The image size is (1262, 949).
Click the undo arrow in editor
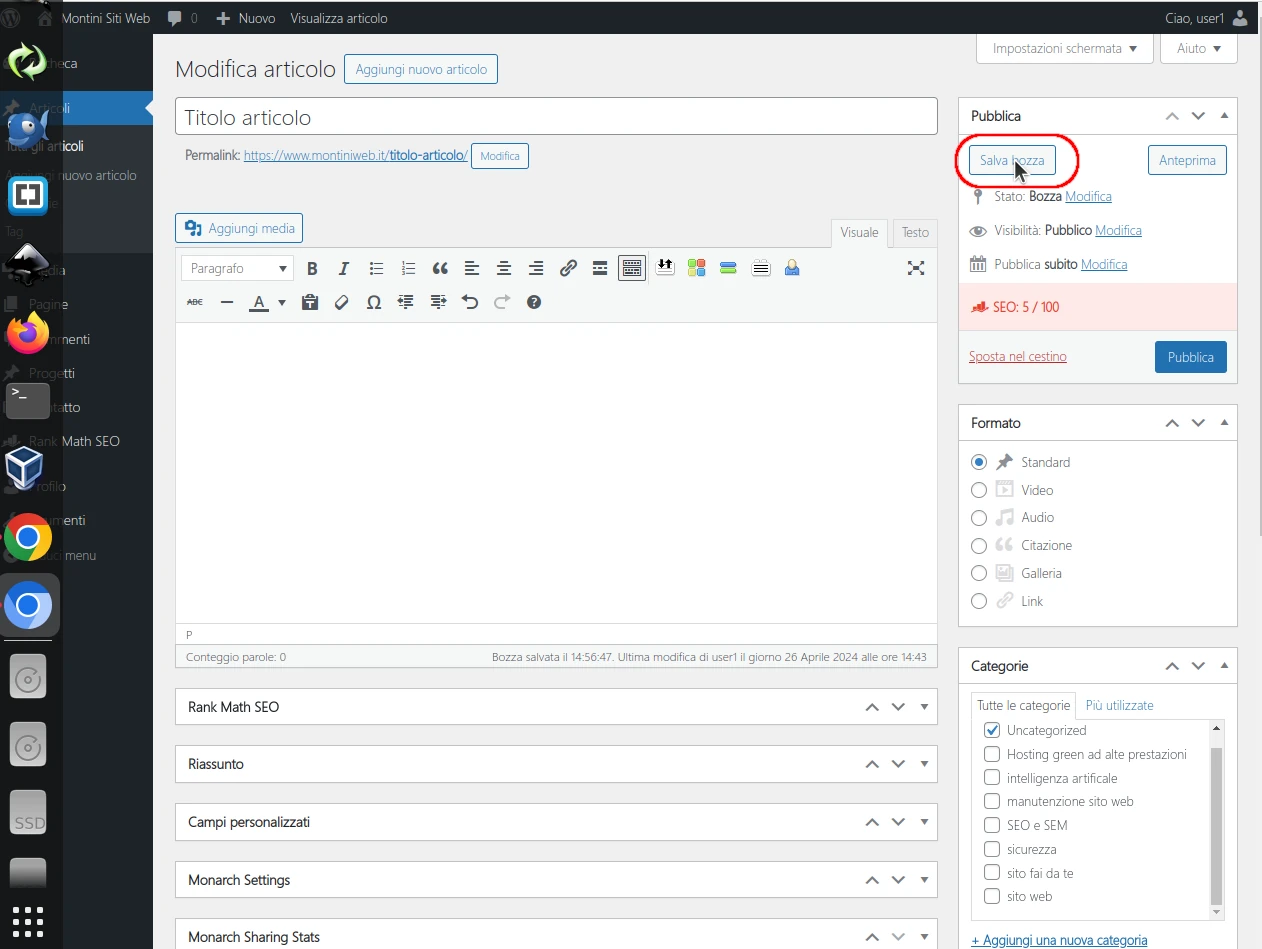(x=470, y=302)
